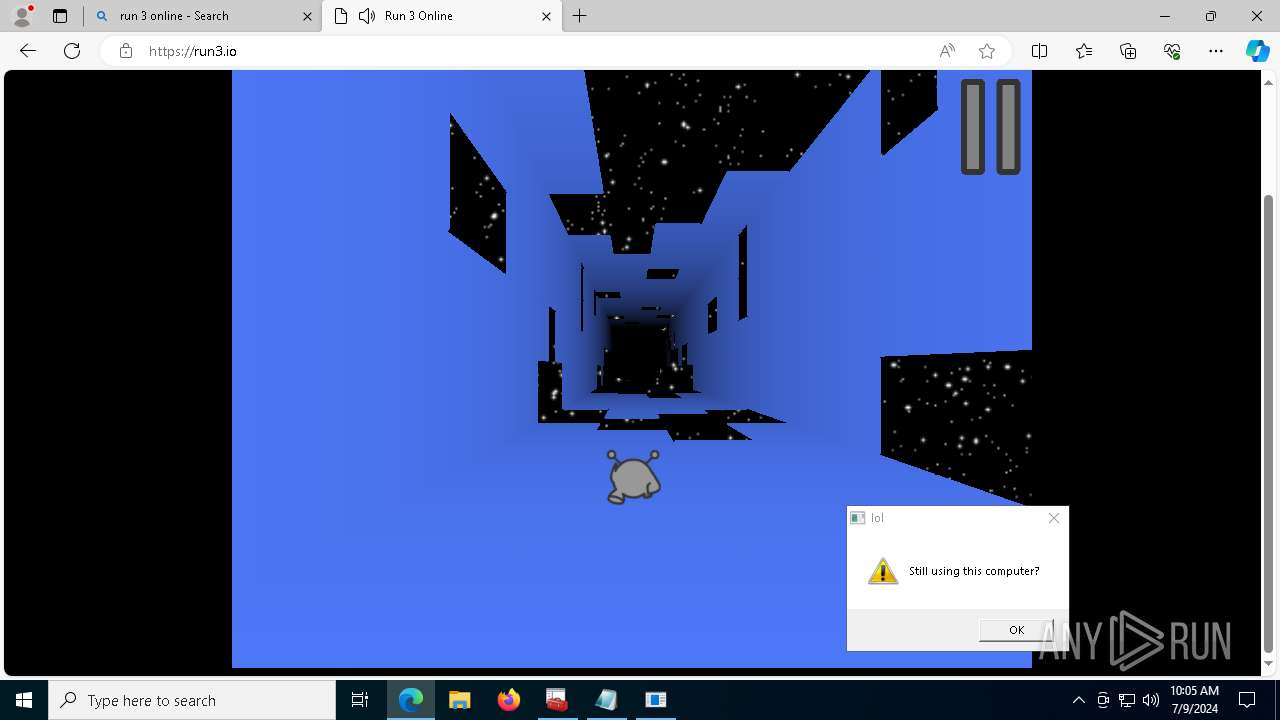Launch Firefox from the taskbar

(x=508, y=700)
